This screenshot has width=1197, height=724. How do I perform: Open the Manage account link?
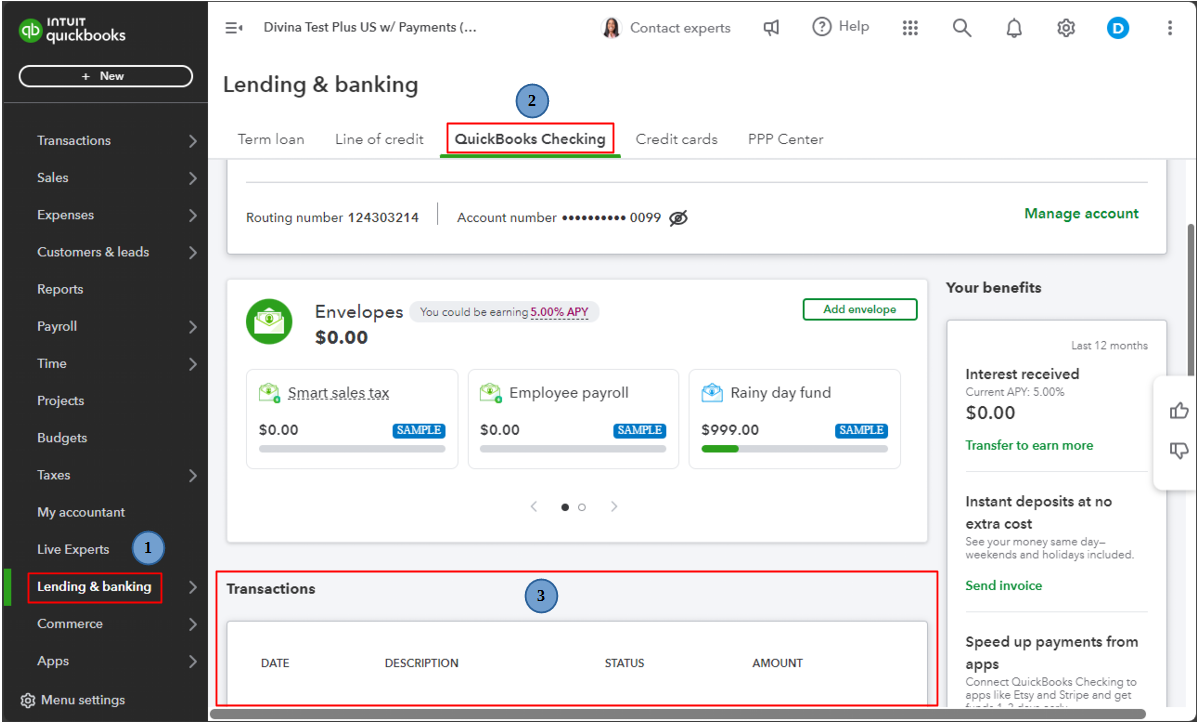(1081, 213)
